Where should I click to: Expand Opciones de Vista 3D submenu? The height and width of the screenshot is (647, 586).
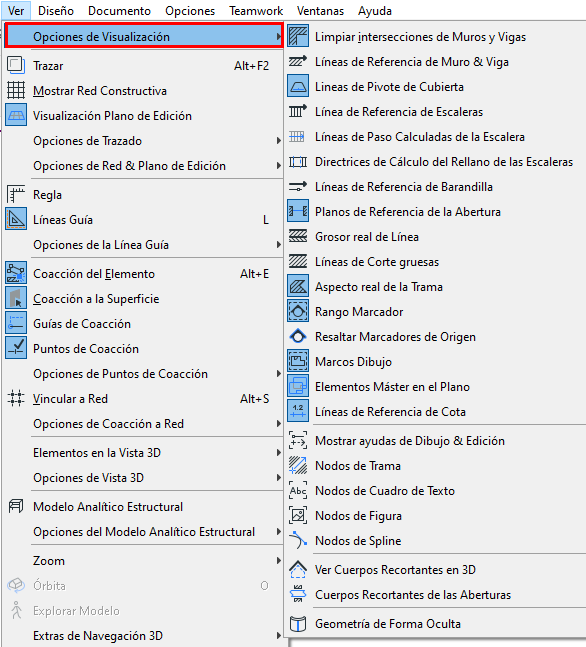[x=143, y=477]
